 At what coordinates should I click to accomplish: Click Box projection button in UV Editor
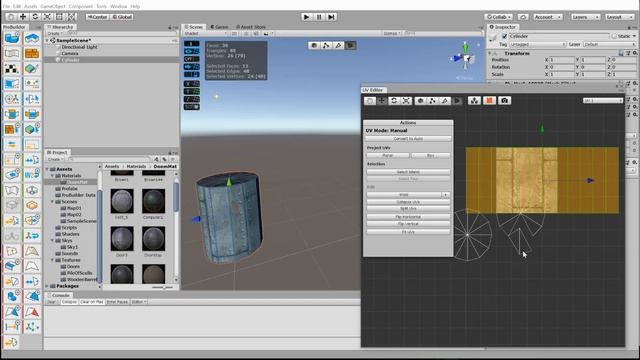click(431, 156)
